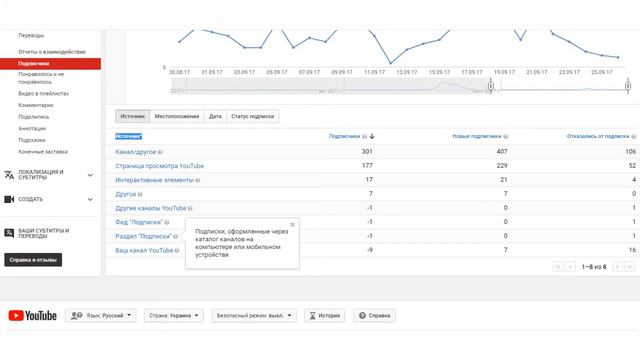Image resolution: width=640 pixels, height=360 pixels.
Task: Click the highlighted Источник column header
Action: pyautogui.click(x=129, y=136)
